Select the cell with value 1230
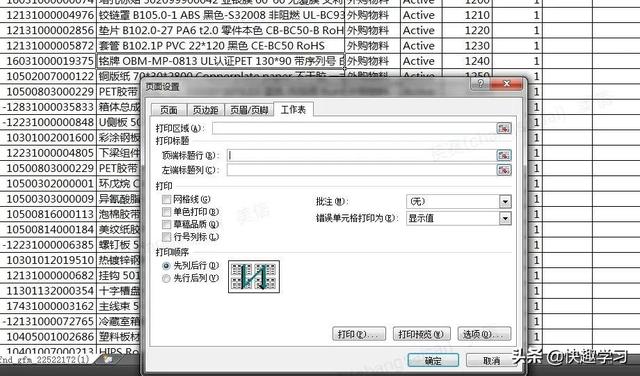 467,46
